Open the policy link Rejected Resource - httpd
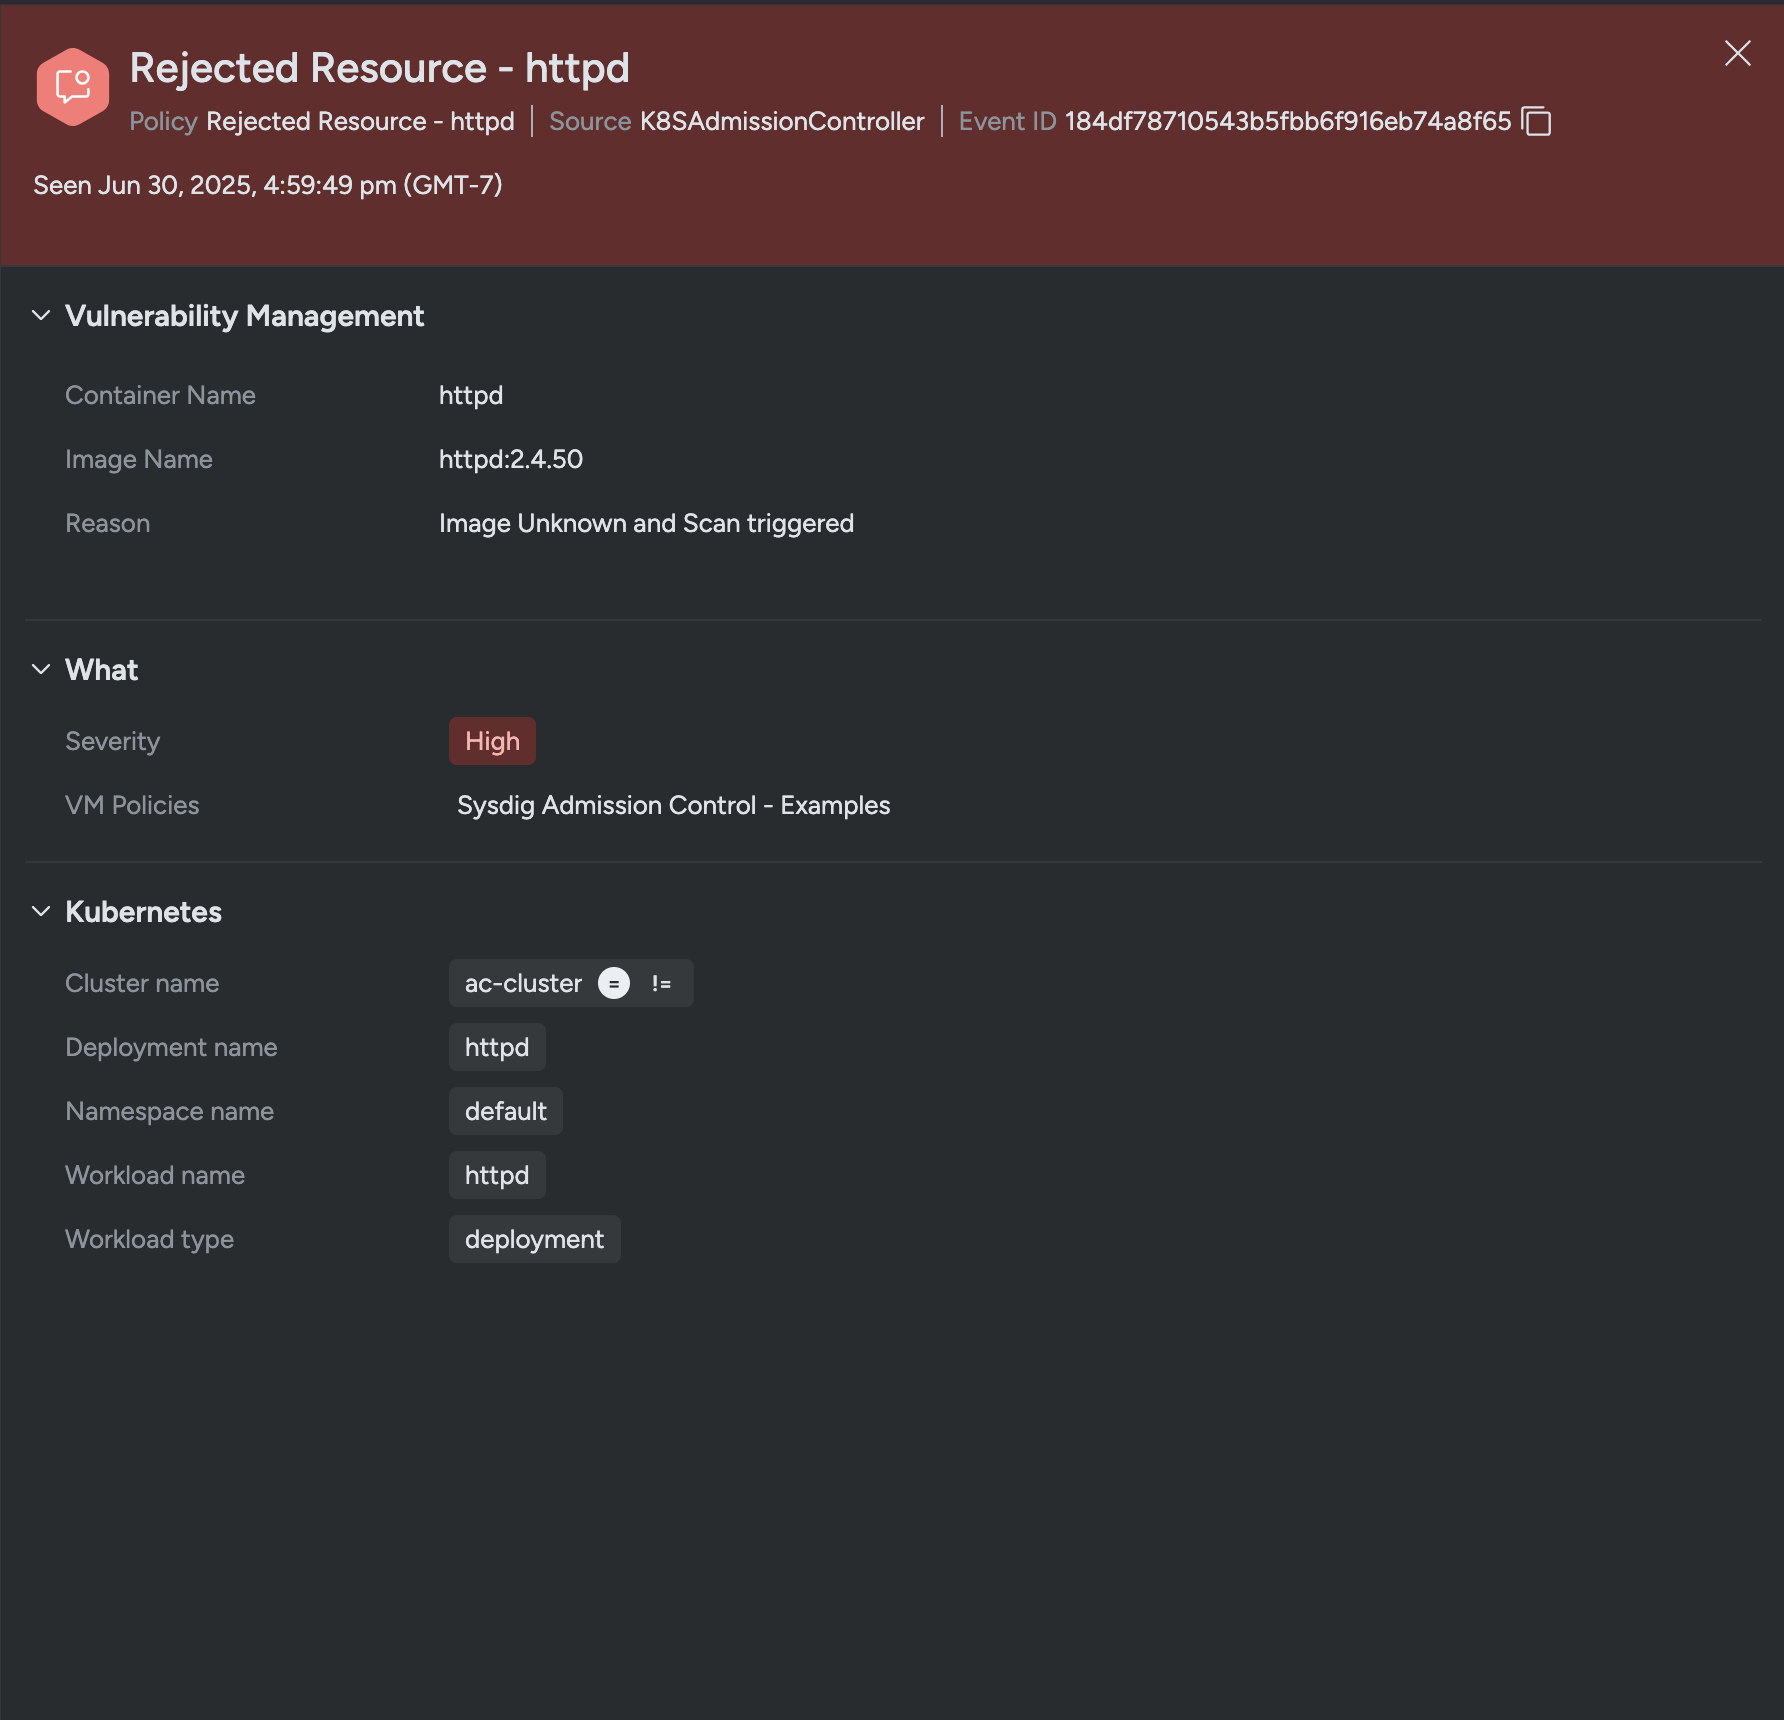This screenshot has height=1720, width=1784. coord(360,121)
